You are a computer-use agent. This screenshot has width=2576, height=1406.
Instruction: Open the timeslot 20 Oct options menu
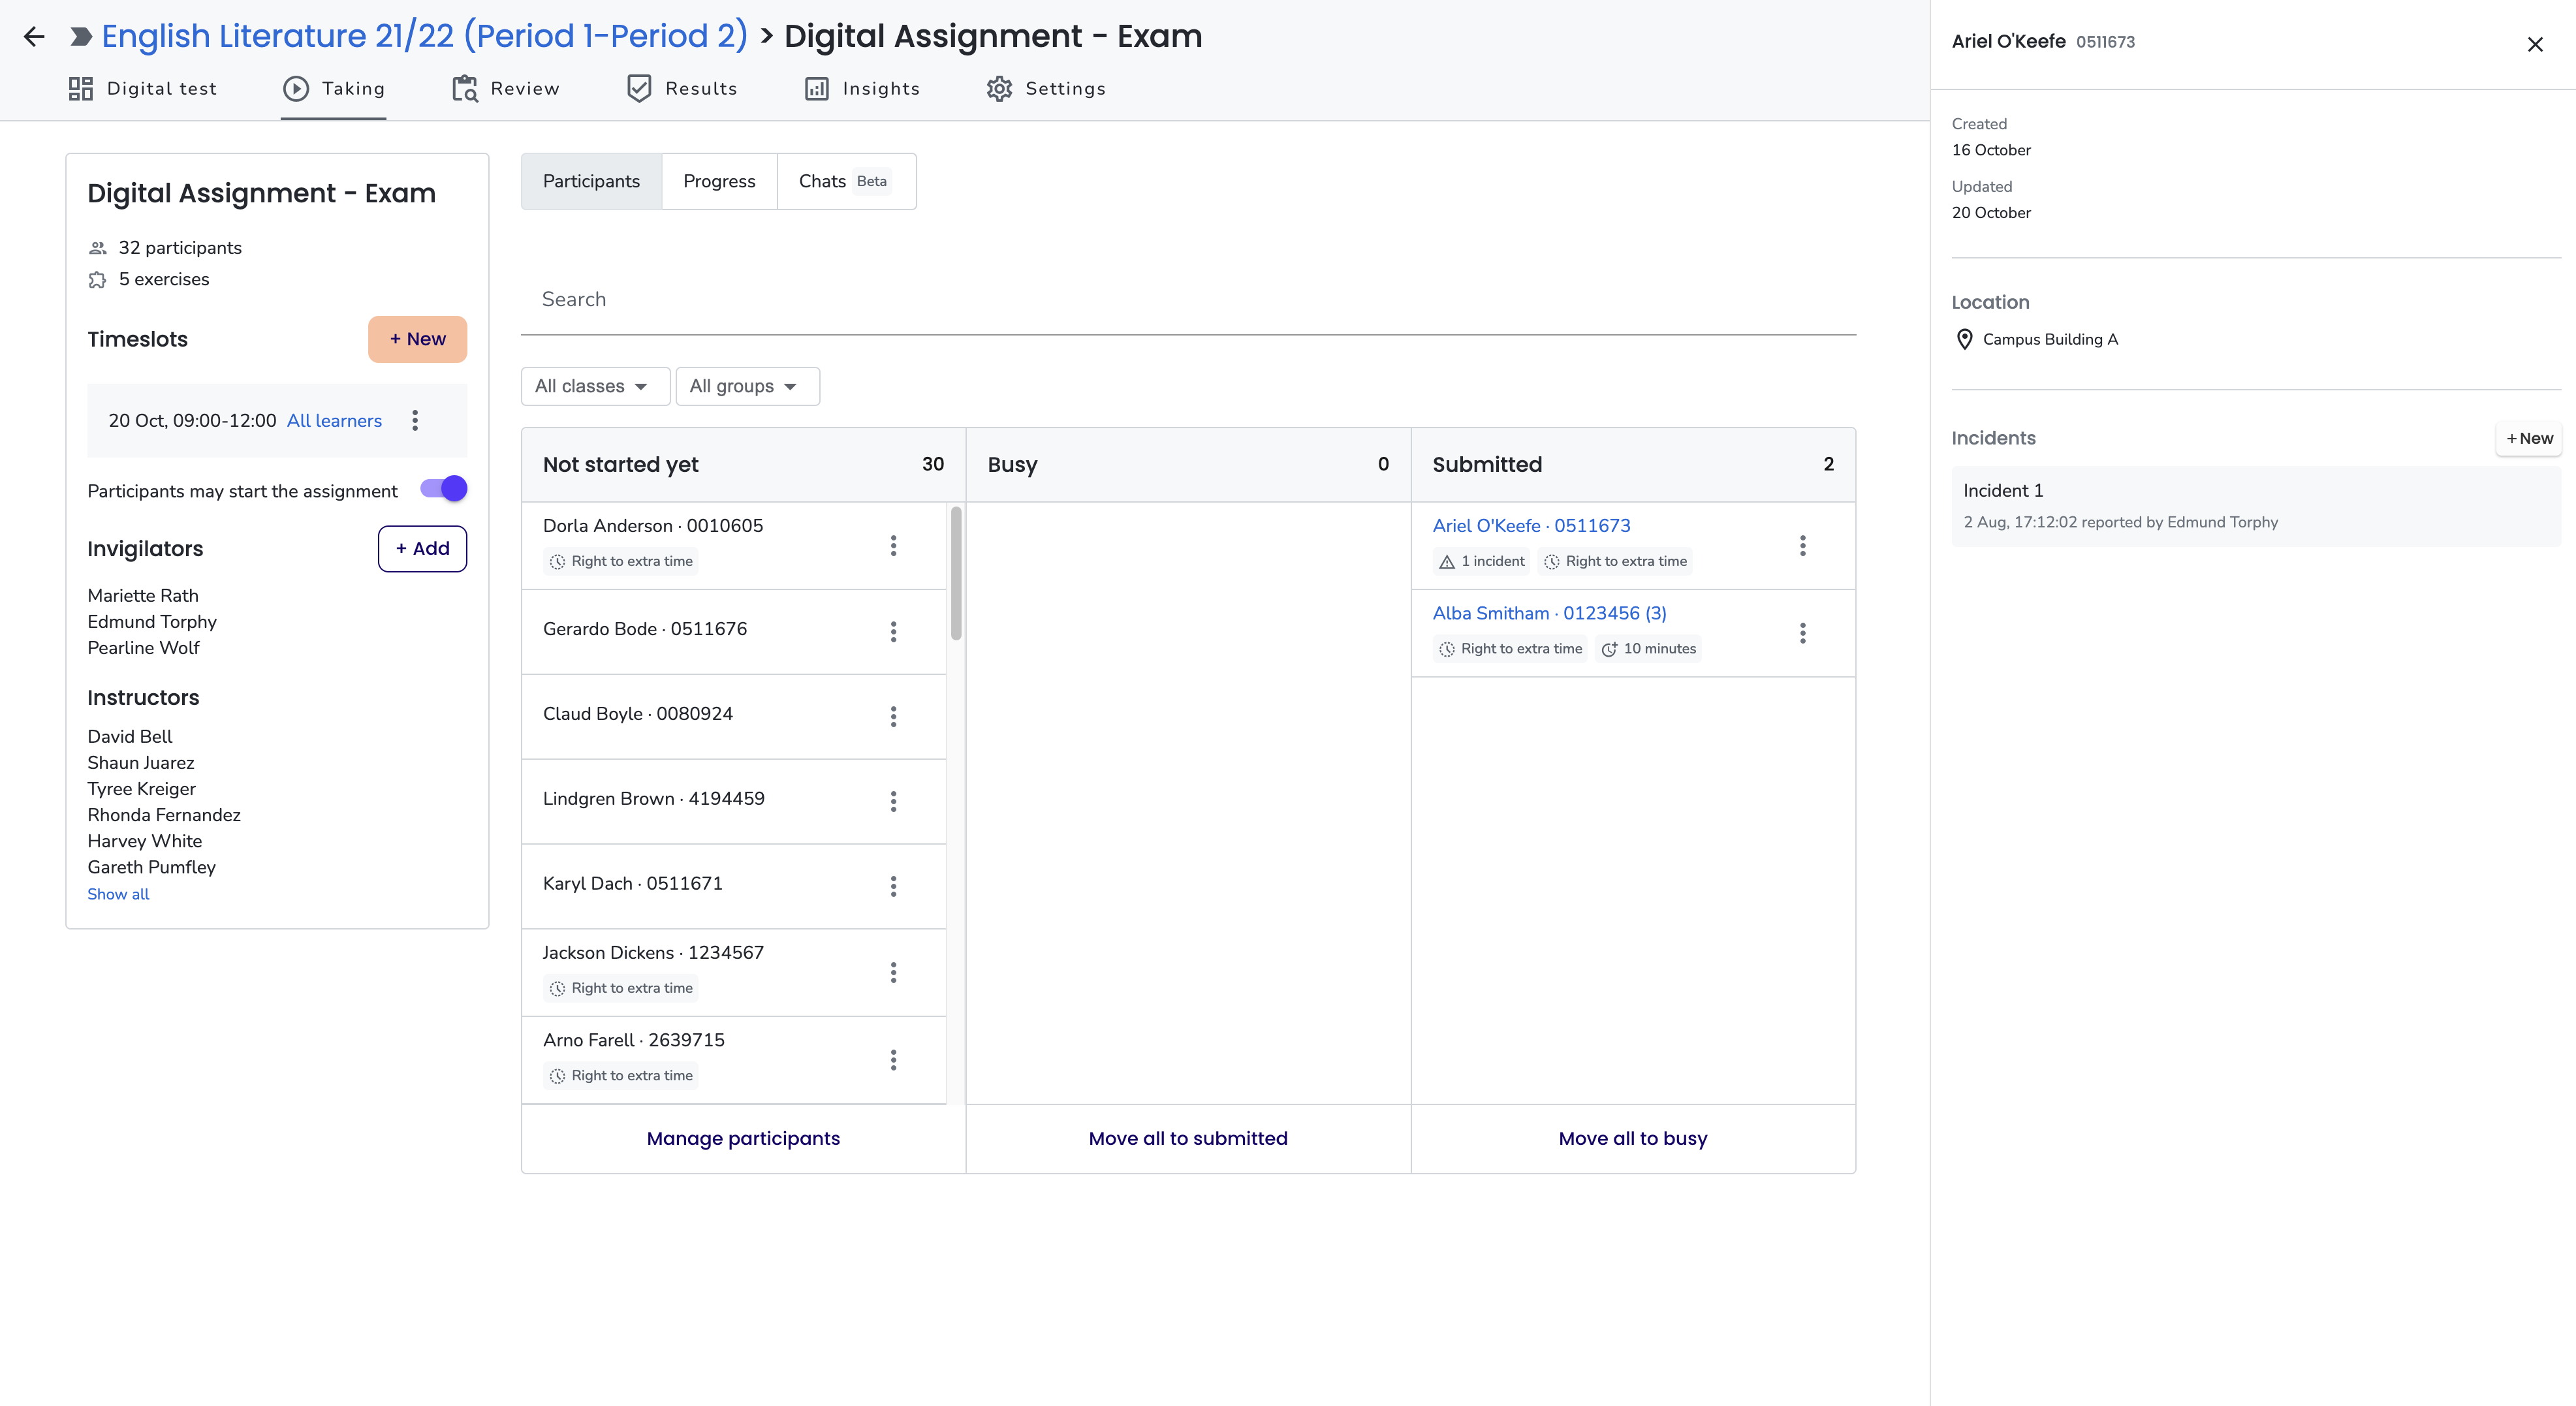coord(415,420)
